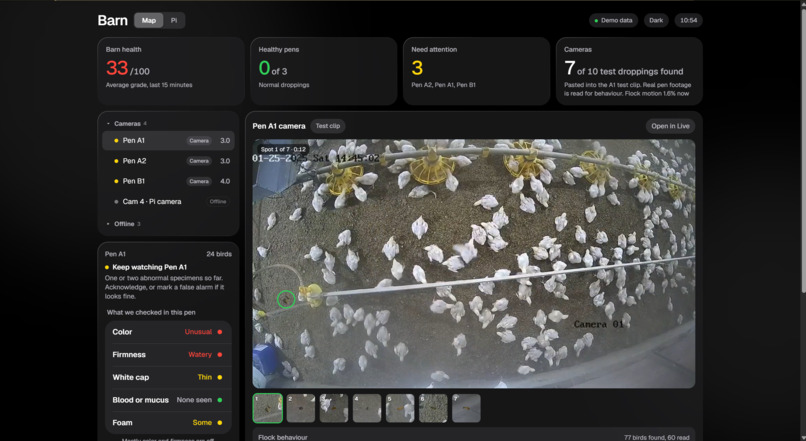The image size is (806, 441).
Task: Click Camera badge on Pen A1 row
Action: (199, 140)
